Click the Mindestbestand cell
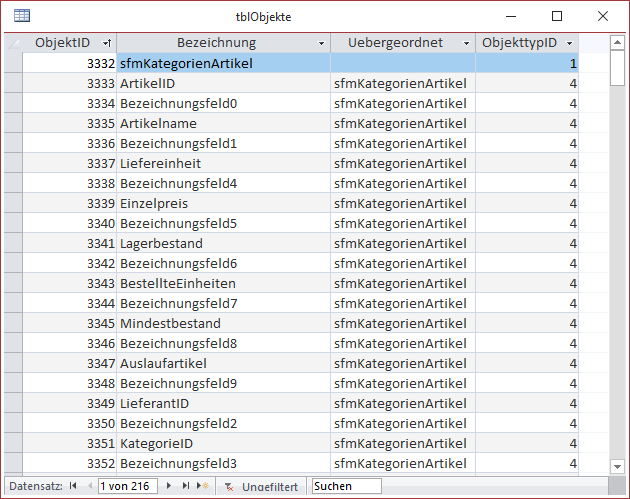This screenshot has width=630, height=499. 224,323
